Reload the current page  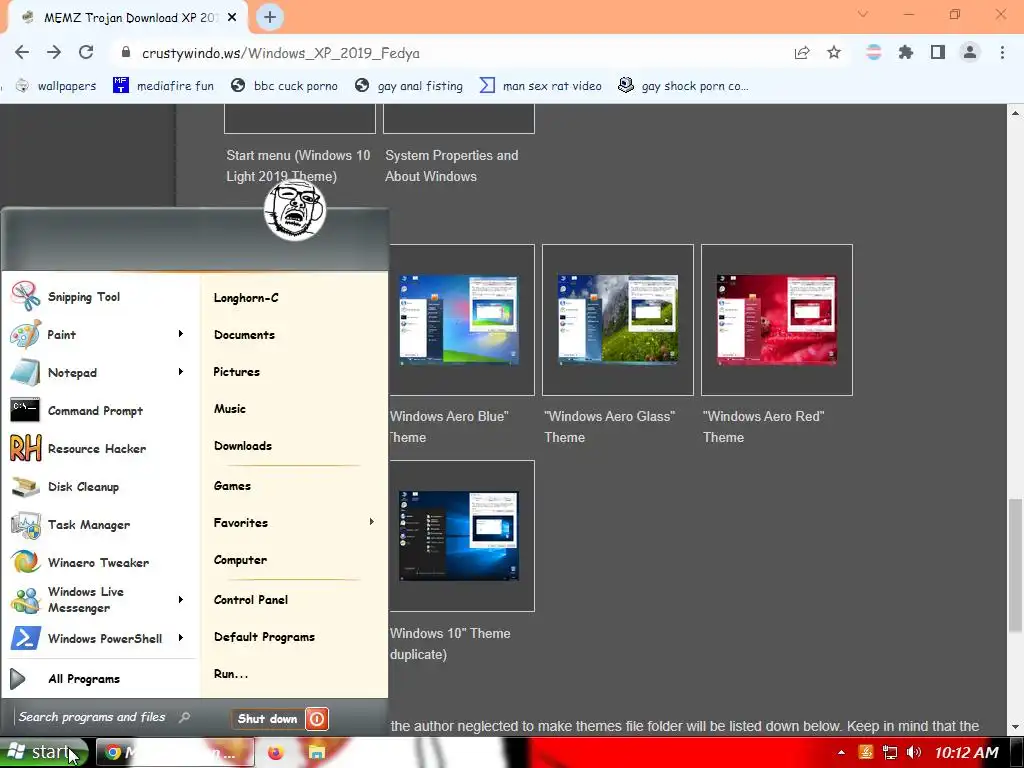point(86,52)
